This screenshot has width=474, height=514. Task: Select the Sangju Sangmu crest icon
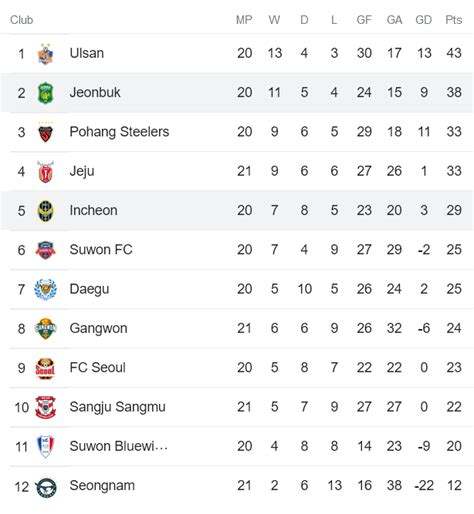[x=45, y=407]
